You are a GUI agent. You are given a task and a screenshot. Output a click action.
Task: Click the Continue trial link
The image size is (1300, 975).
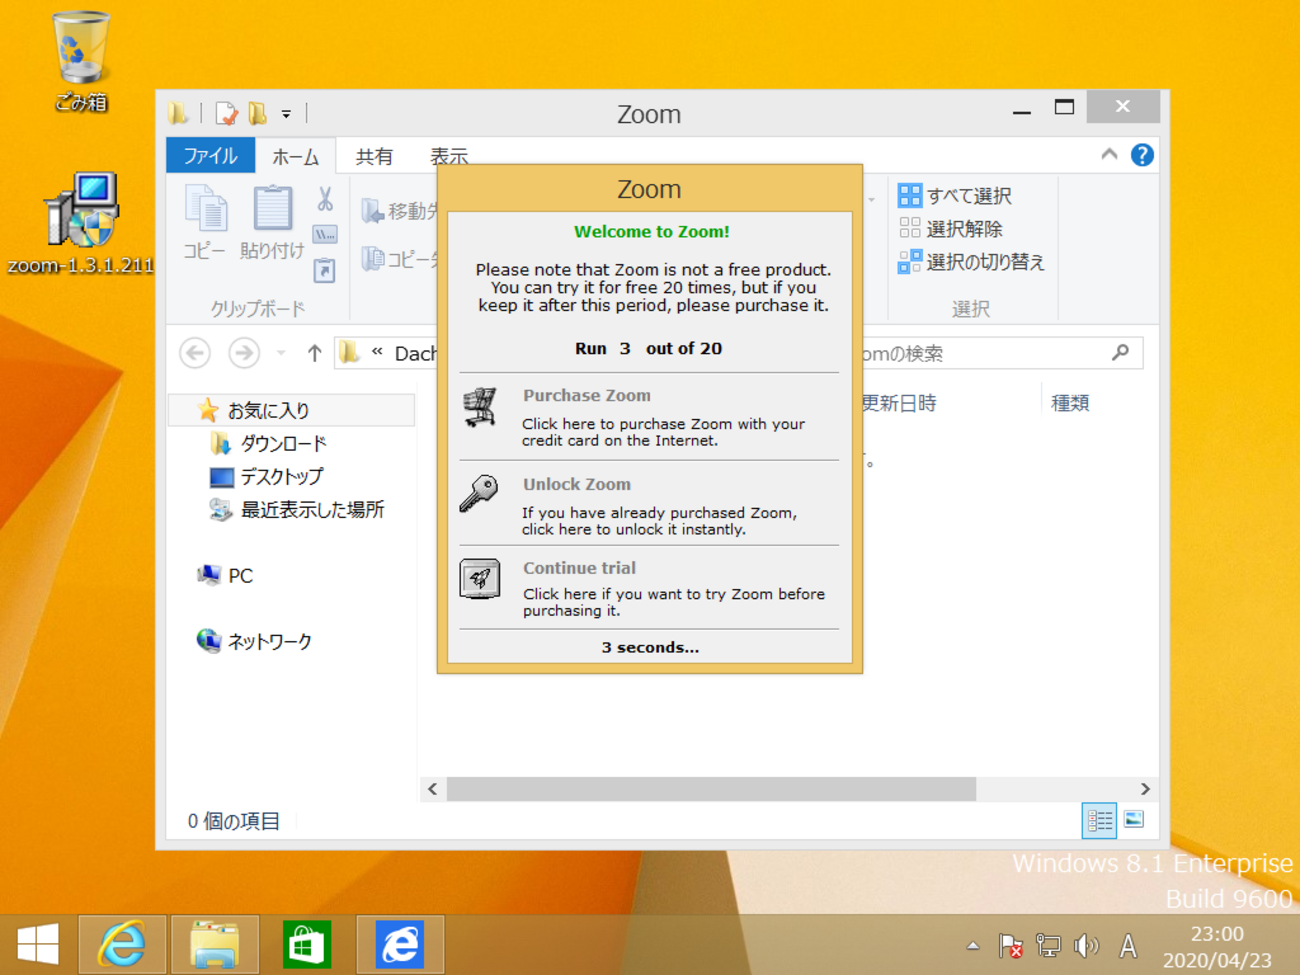pyautogui.click(x=579, y=568)
